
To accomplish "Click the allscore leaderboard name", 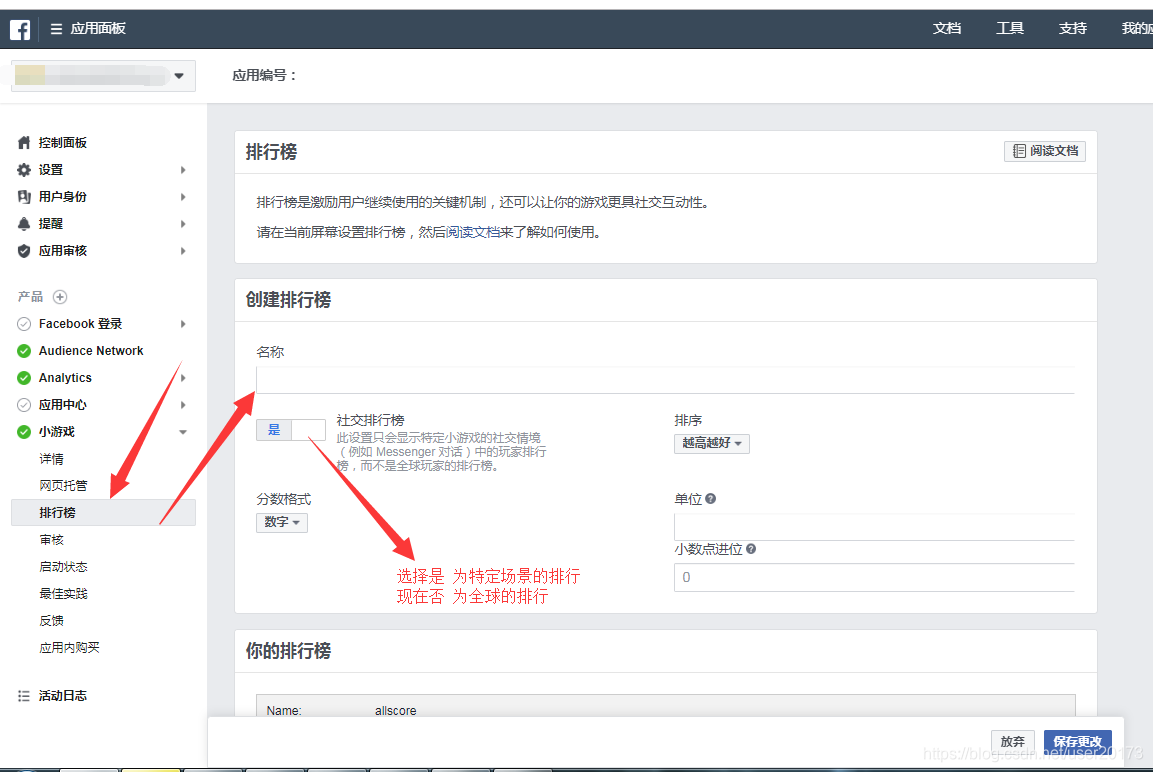I will [x=396, y=710].
